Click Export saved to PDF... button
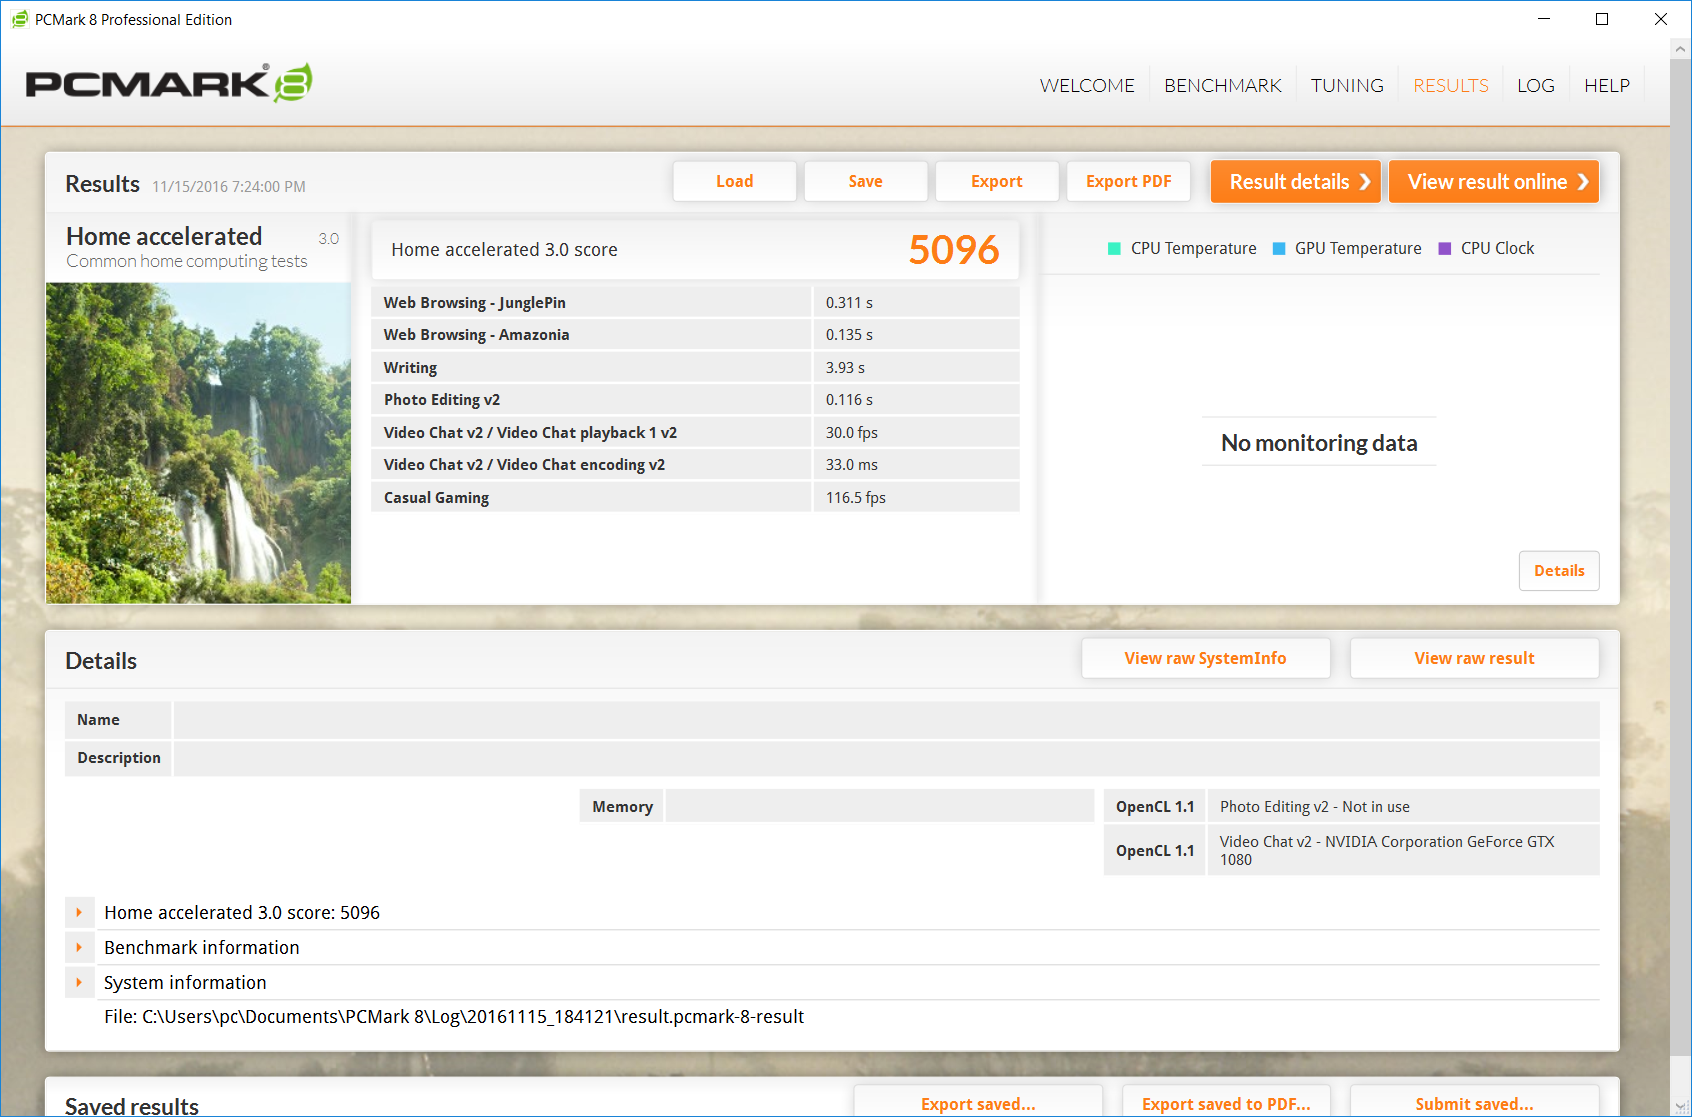This screenshot has width=1692, height=1117. [x=1226, y=1101]
